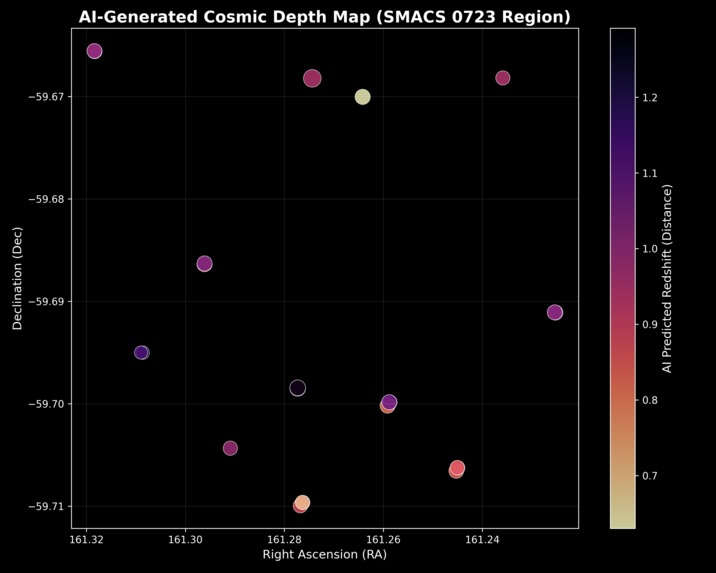This screenshot has height=573, width=716.
Task: Click the −59.67 declination tick label
Action: 47,97
